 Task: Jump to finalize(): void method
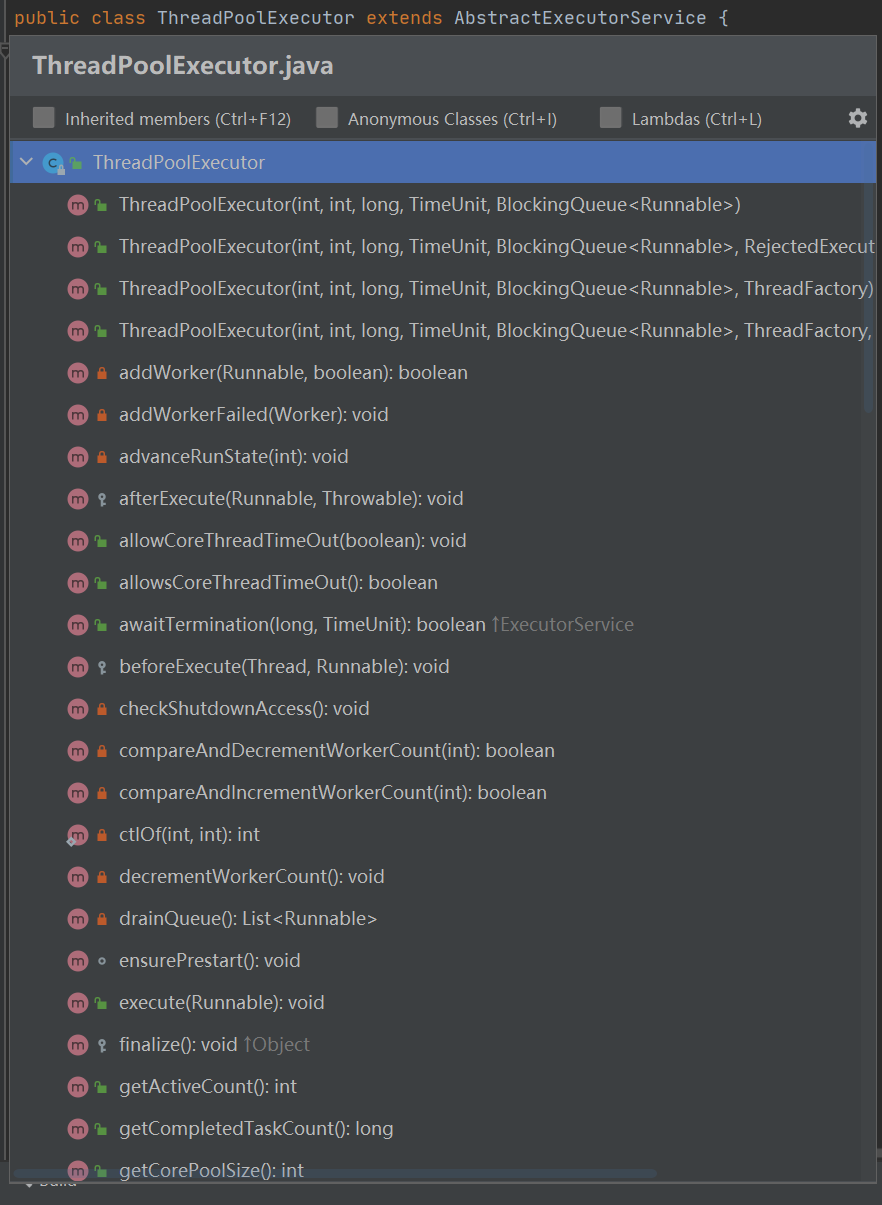178,1044
